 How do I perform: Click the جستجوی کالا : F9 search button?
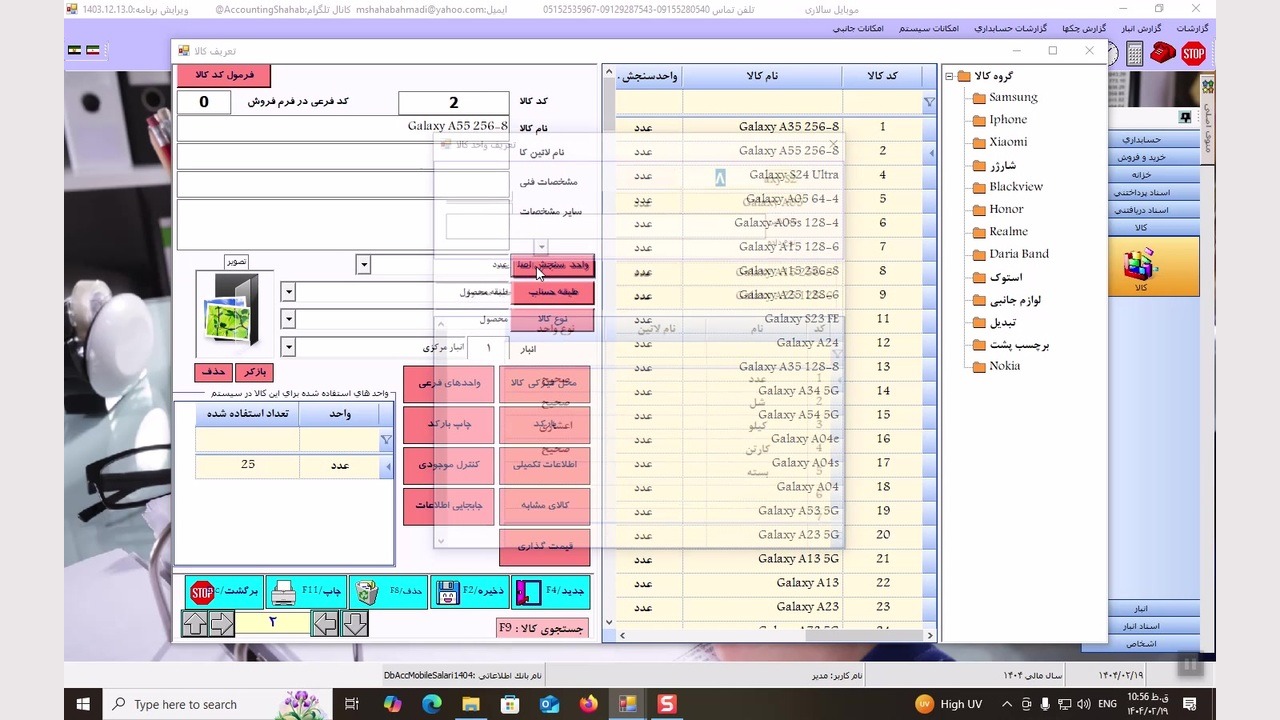542,628
